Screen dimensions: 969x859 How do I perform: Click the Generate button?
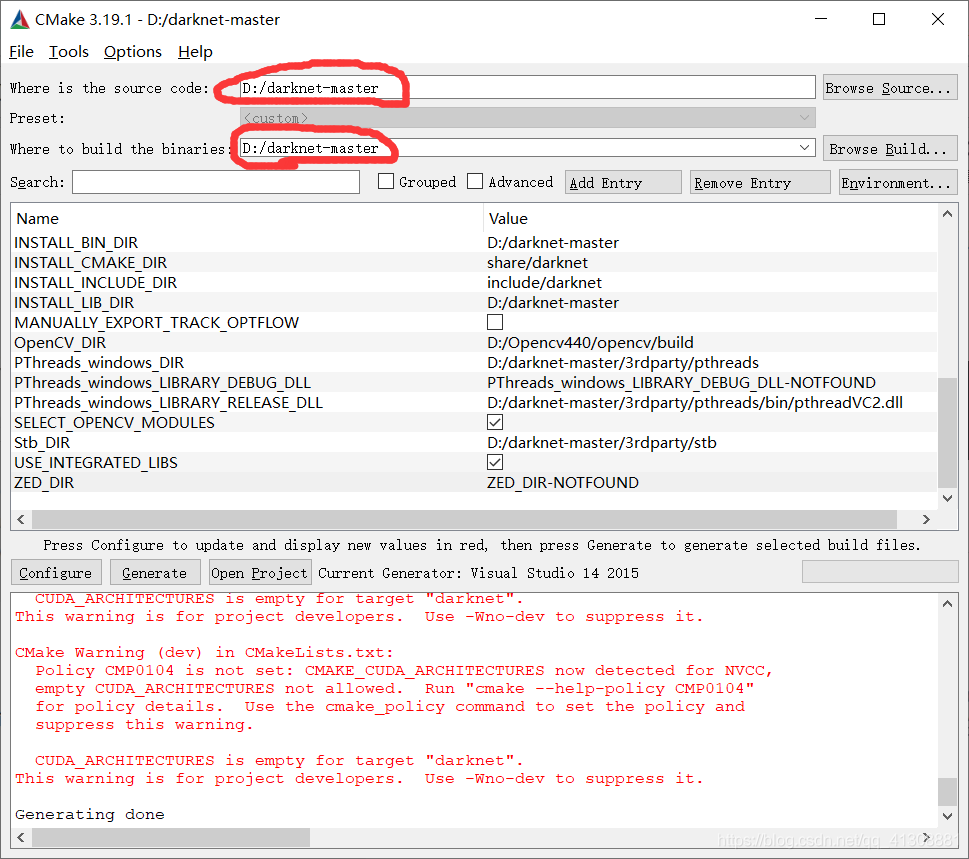coord(154,573)
